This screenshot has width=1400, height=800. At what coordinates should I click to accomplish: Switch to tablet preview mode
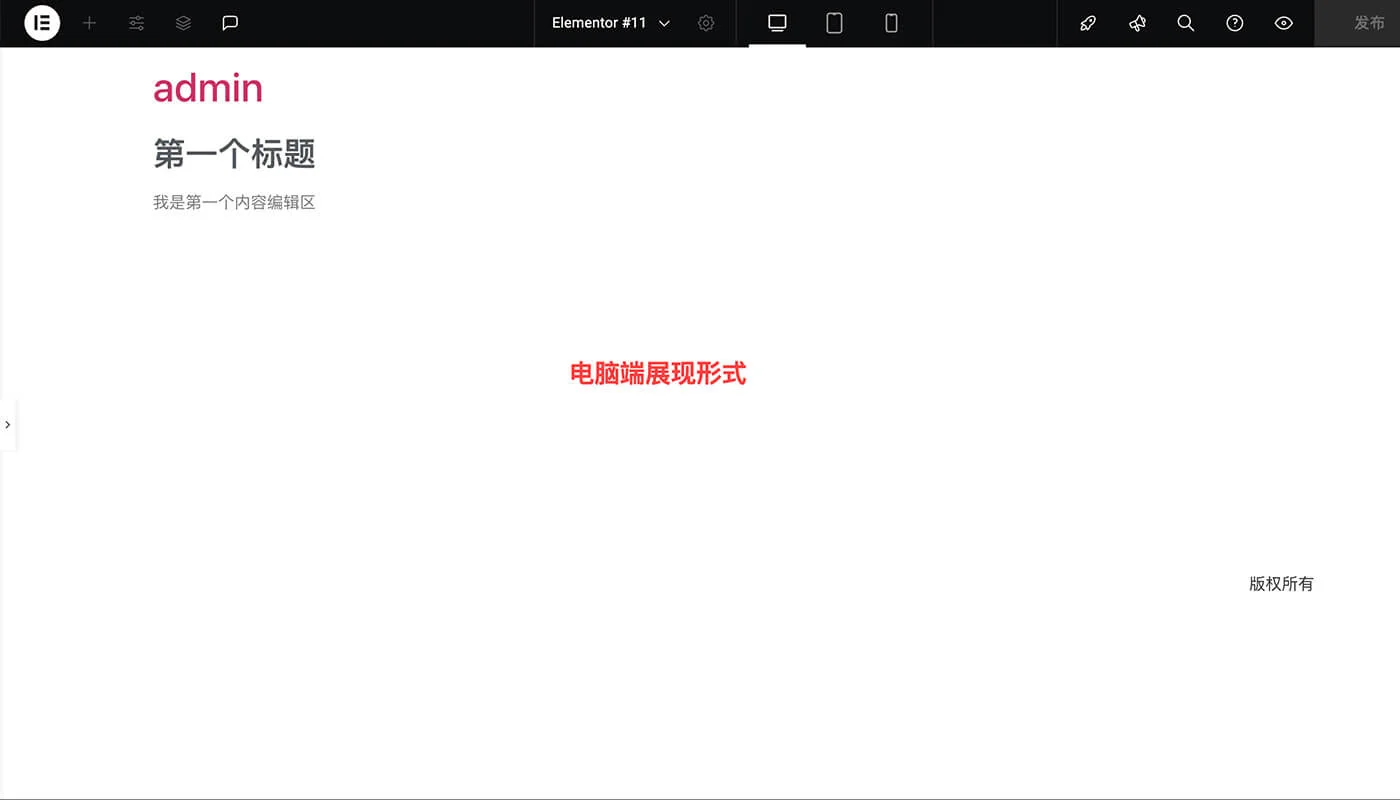(834, 23)
